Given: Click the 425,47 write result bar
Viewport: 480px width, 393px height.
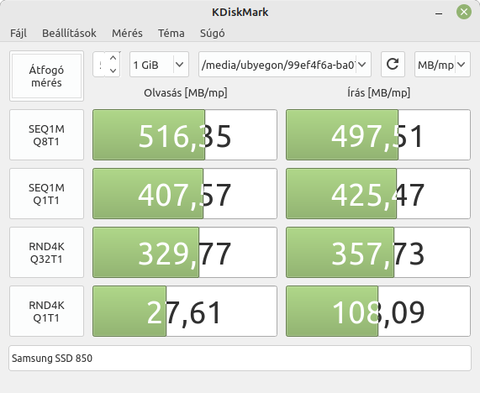Looking at the screenshot, I should pyautogui.click(x=378, y=194).
